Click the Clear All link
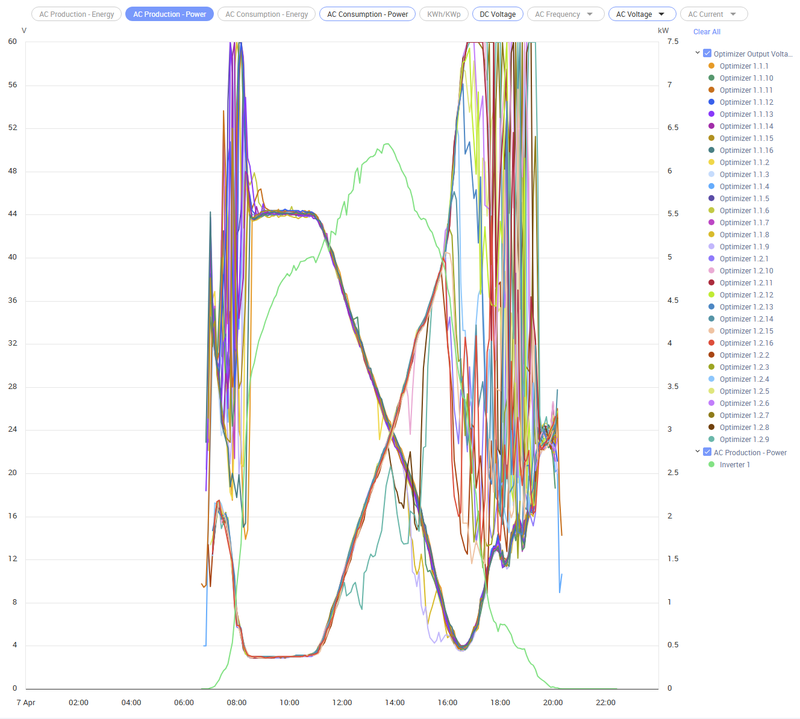 [x=707, y=32]
